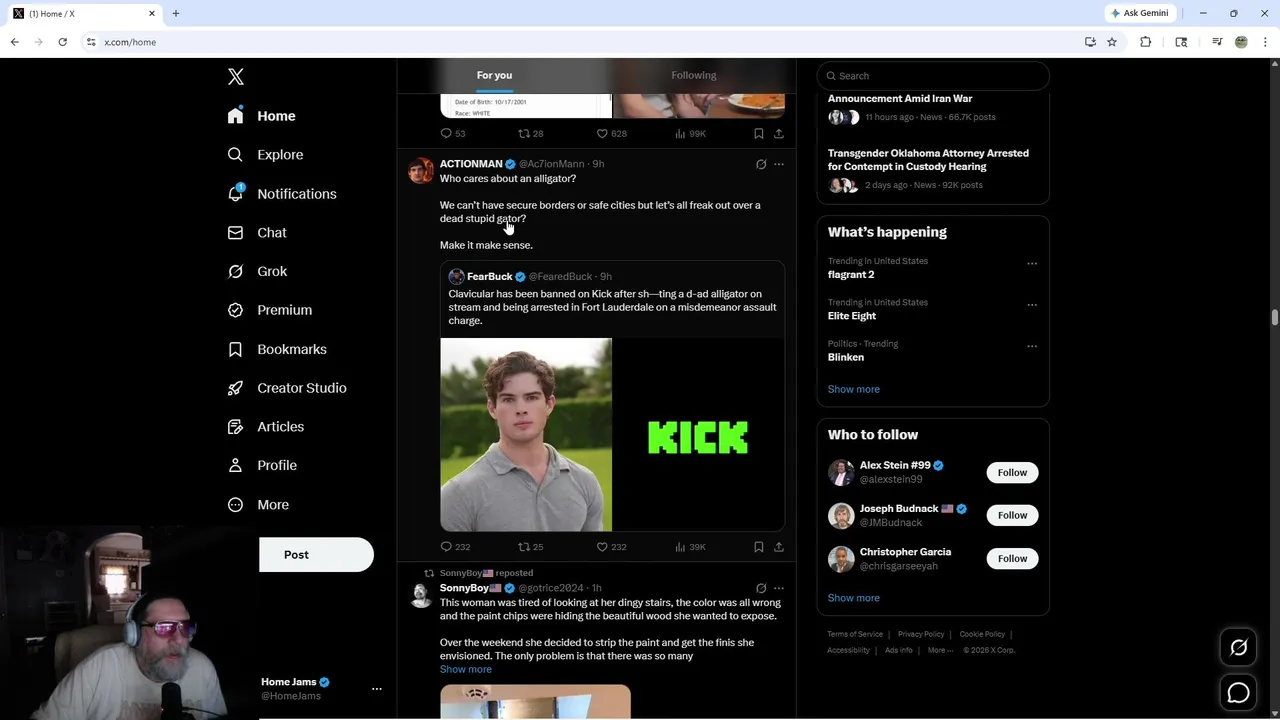Repost the ACTIONMAN post showing 25 reposts
Viewport: 1280px width, 720px height.
coord(530,547)
